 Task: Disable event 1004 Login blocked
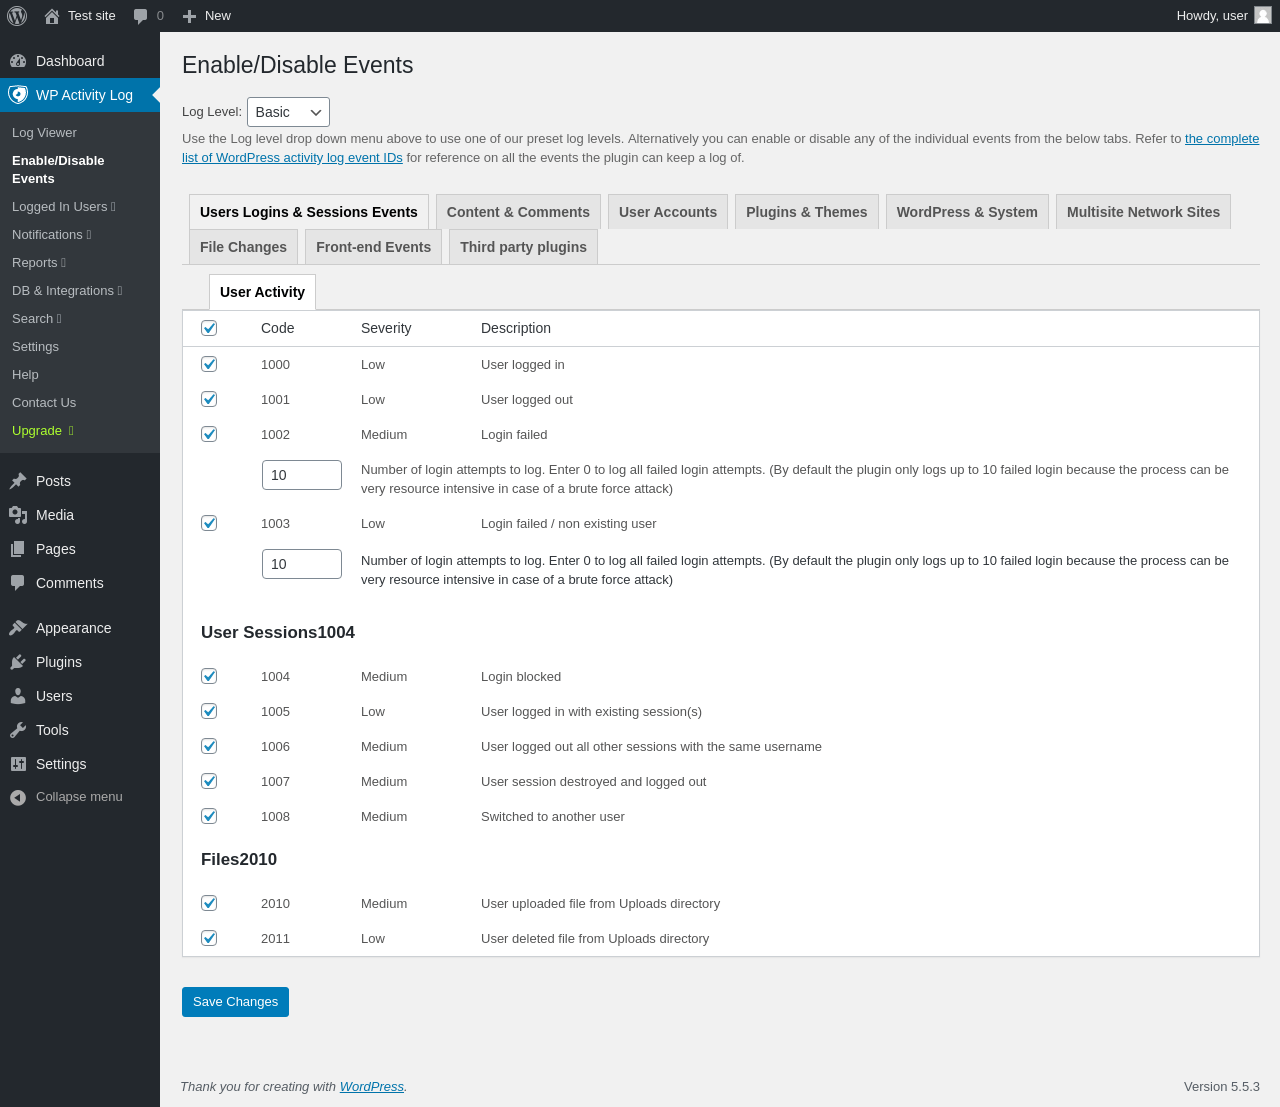[x=209, y=676]
